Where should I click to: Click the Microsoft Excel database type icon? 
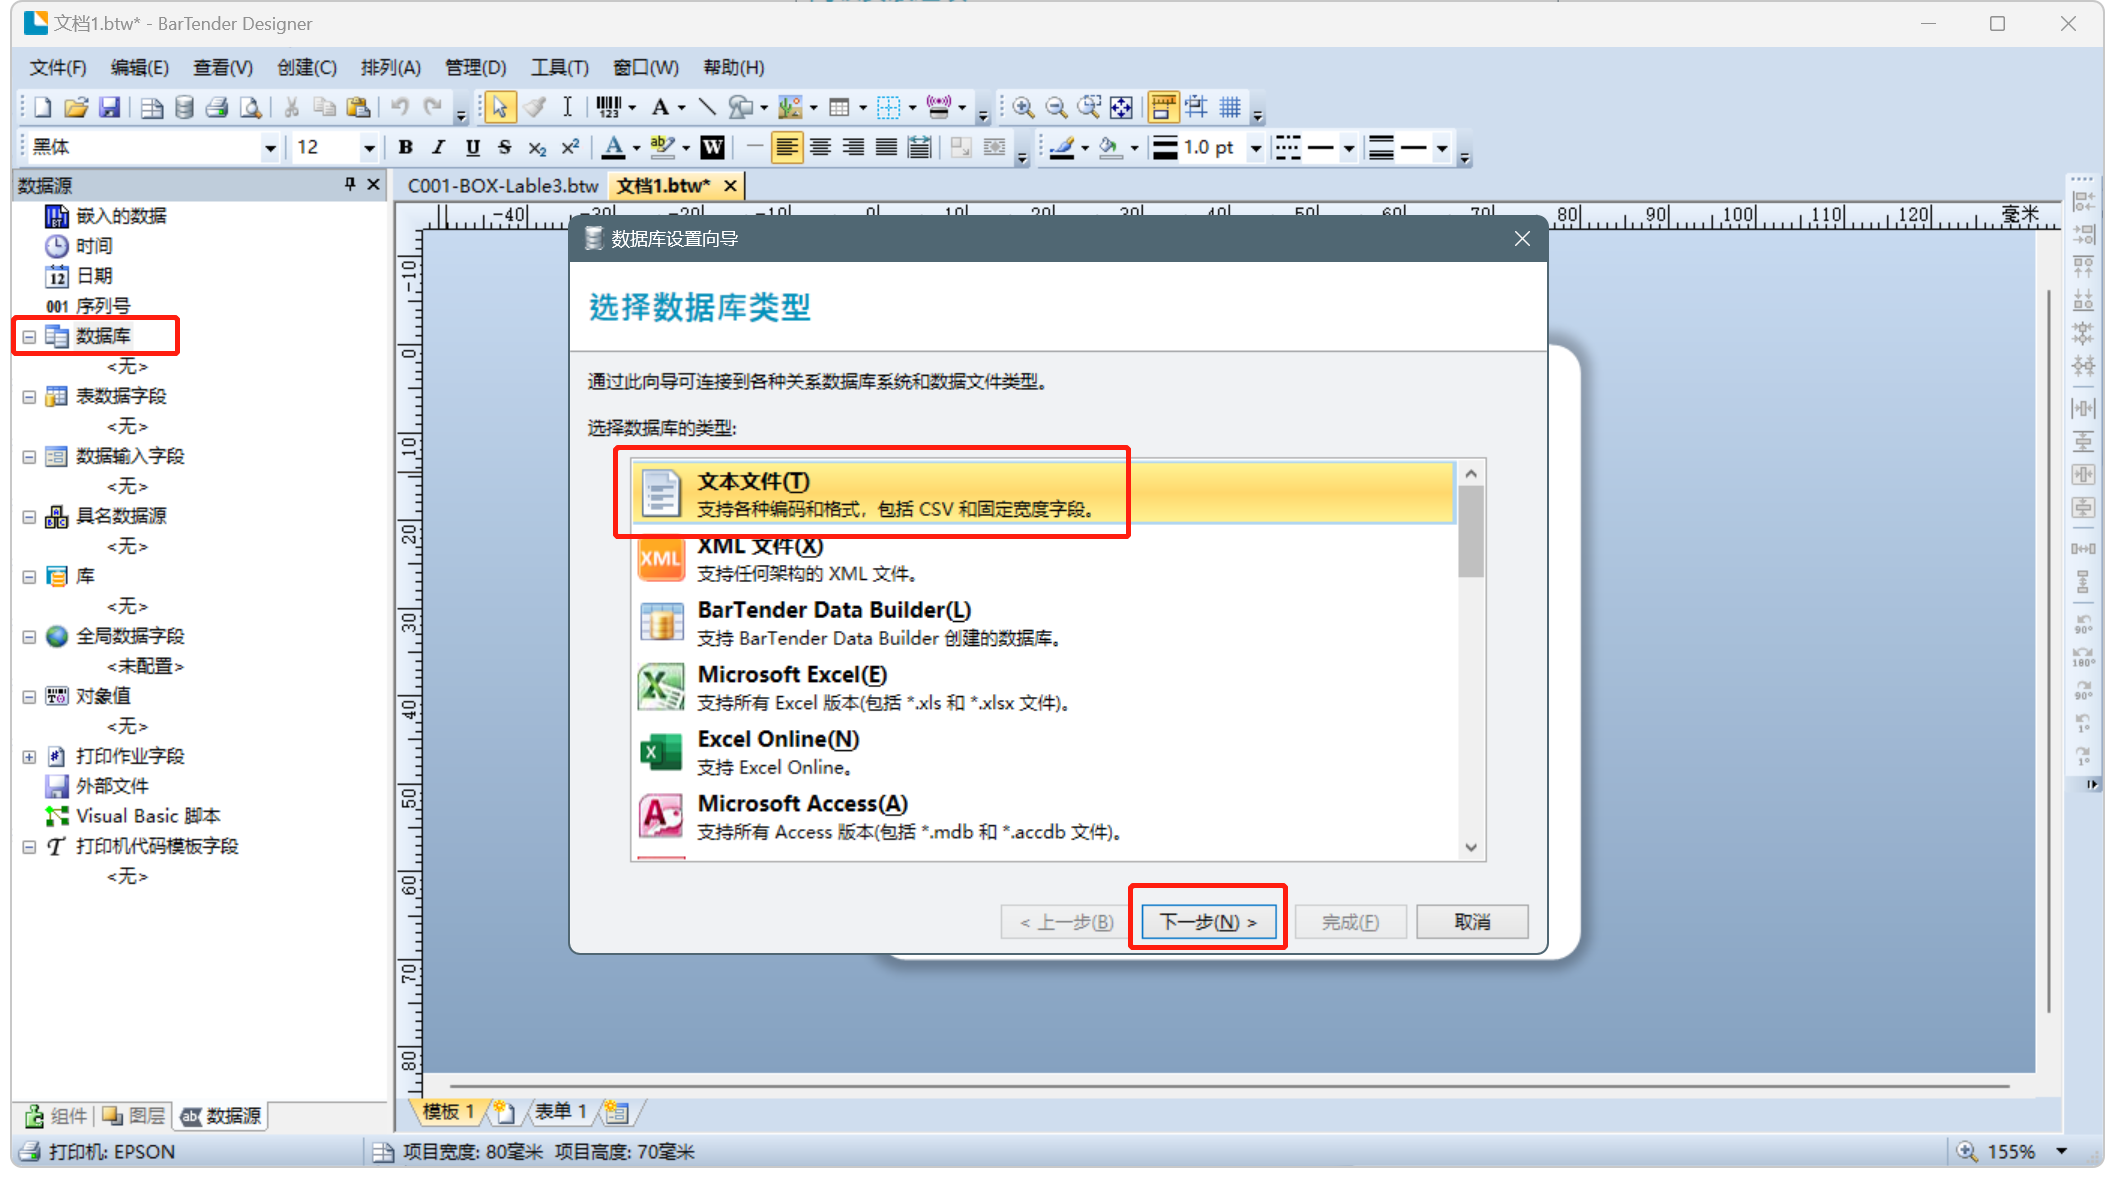[x=661, y=688]
